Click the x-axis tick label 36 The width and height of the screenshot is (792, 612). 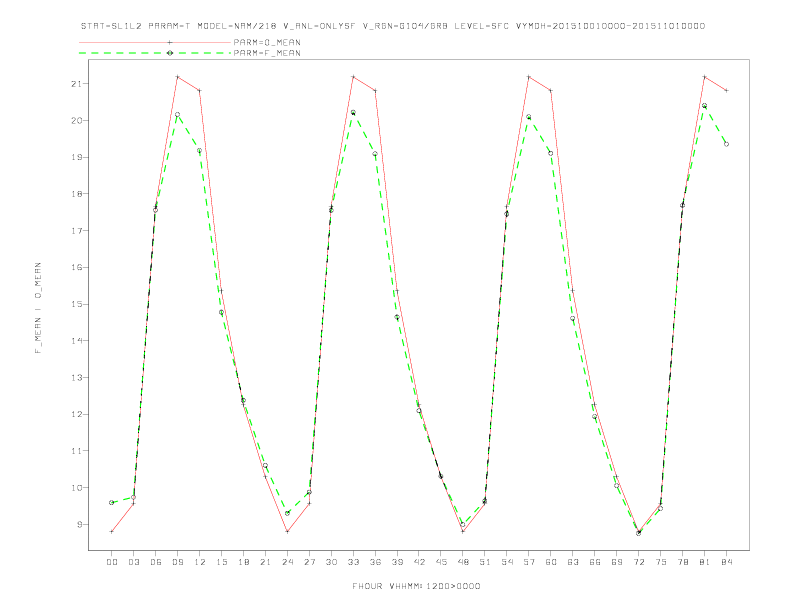[x=375, y=562]
